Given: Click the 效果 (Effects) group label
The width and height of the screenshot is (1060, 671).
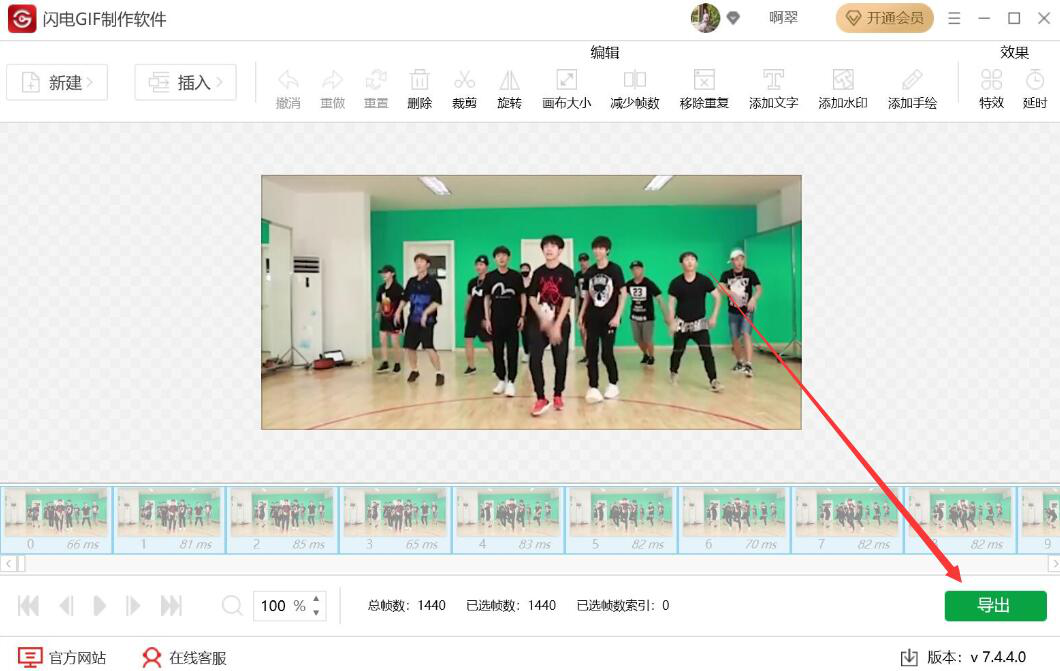Looking at the screenshot, I should [x=1014, y=53].
